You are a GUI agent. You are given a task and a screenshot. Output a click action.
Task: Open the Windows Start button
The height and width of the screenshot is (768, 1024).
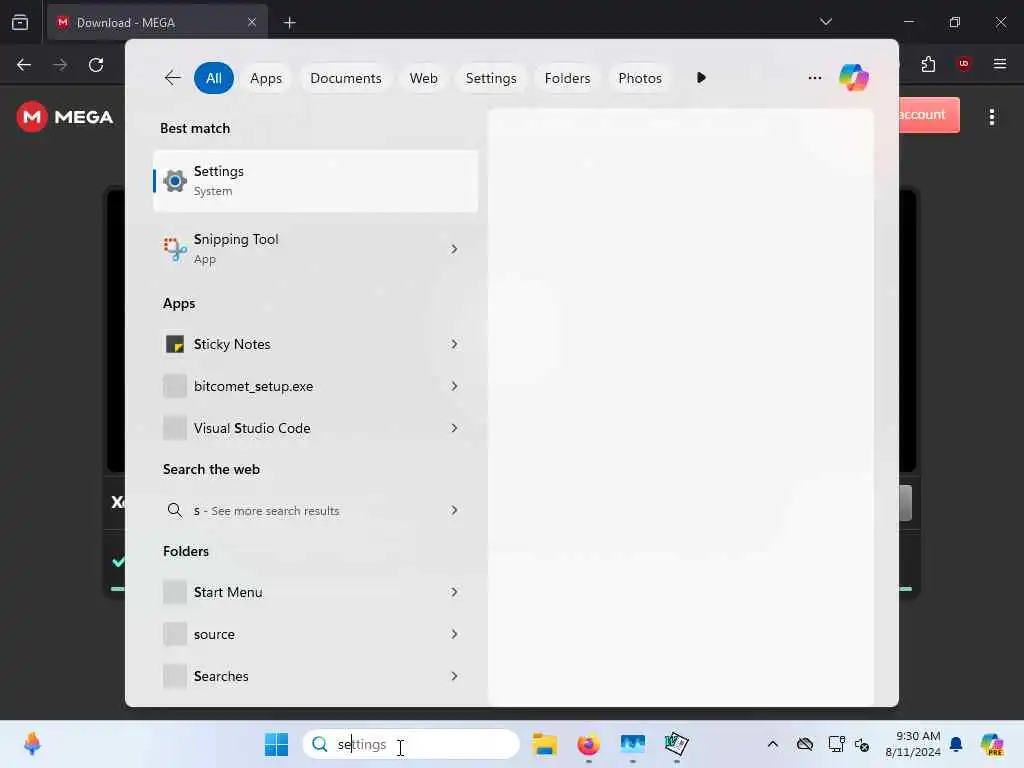click(x=276, y=744)
